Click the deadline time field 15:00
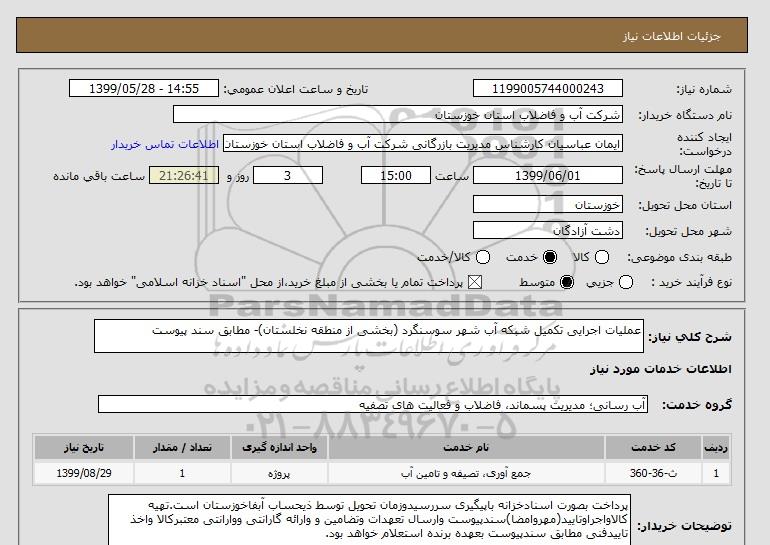This screenshot has height=545, width=770. point(396,175)
